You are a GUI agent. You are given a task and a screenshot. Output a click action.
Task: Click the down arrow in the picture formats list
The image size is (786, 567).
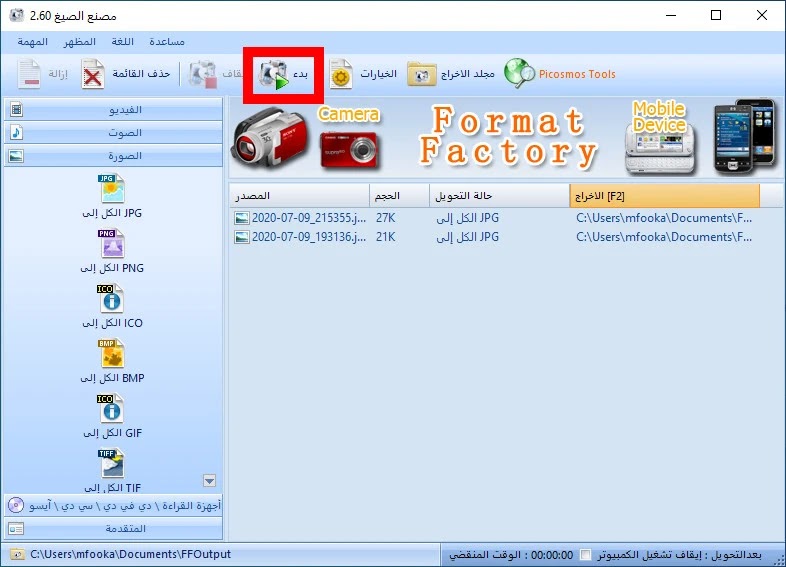[x=210, y=481]
